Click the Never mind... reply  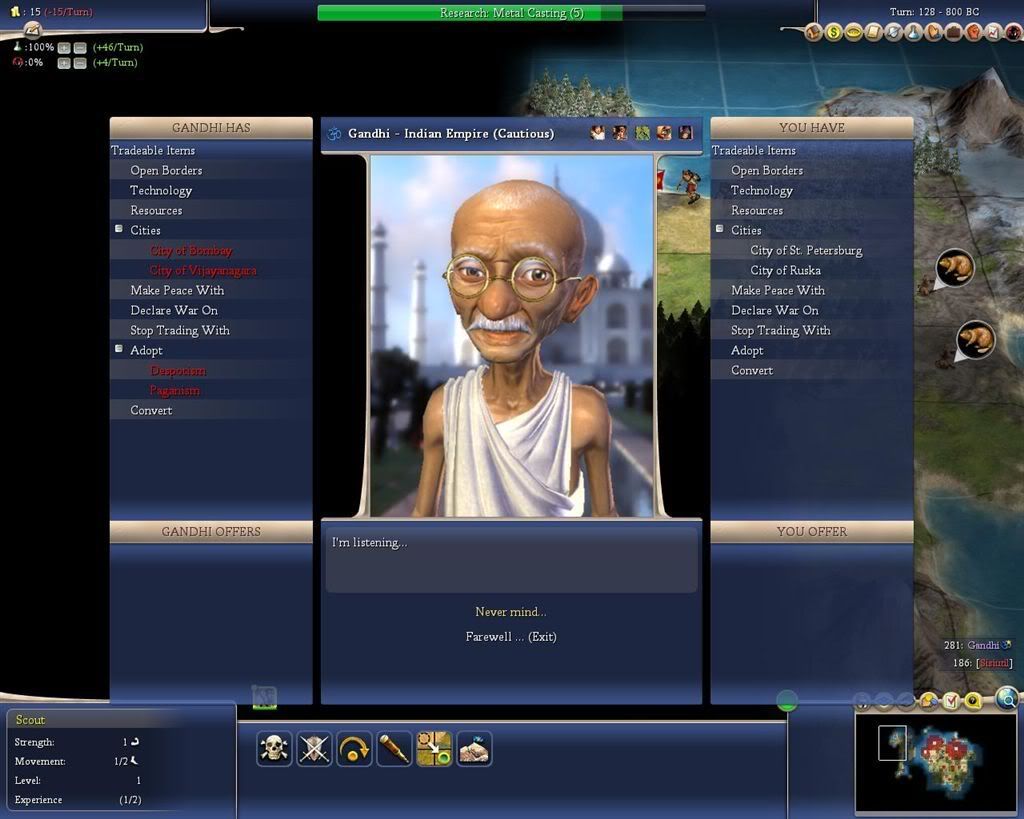tap(511, 612)
